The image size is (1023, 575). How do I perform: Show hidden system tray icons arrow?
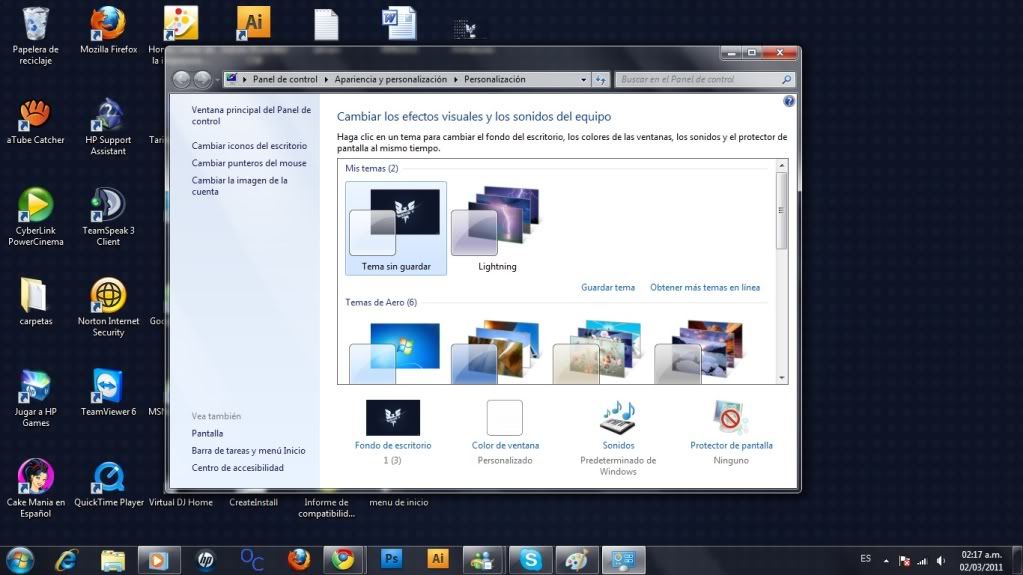tap(886, 561)
